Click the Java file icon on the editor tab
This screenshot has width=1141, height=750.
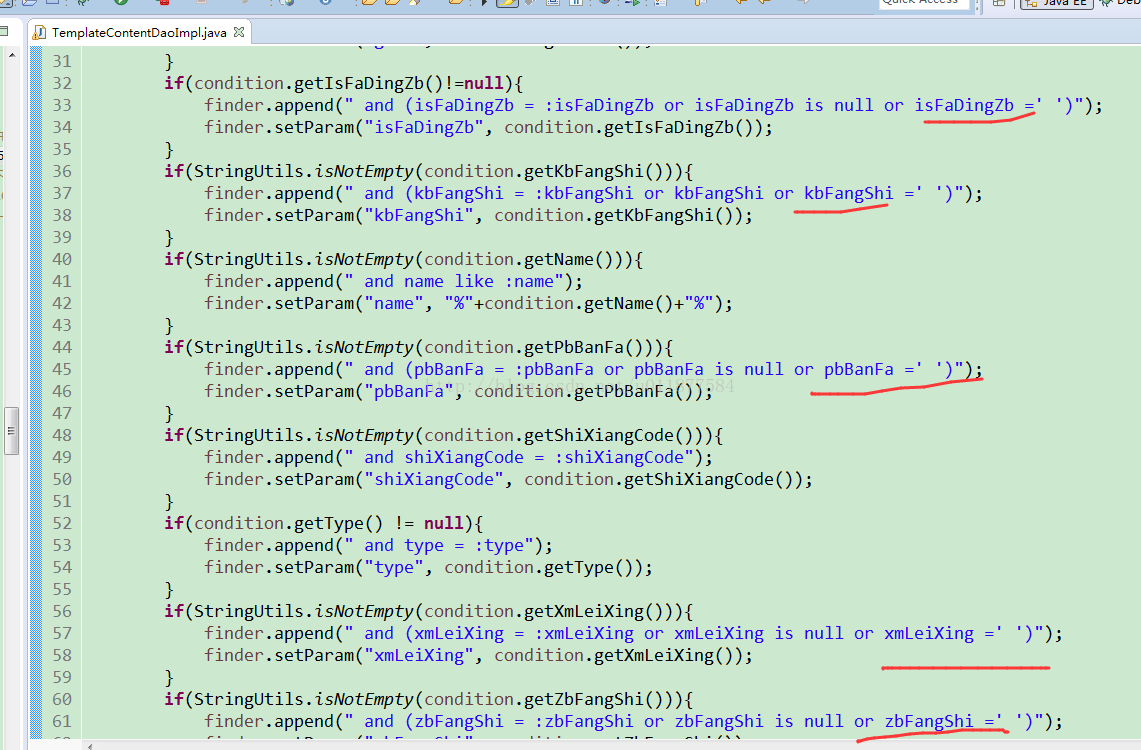pos(40,33)
